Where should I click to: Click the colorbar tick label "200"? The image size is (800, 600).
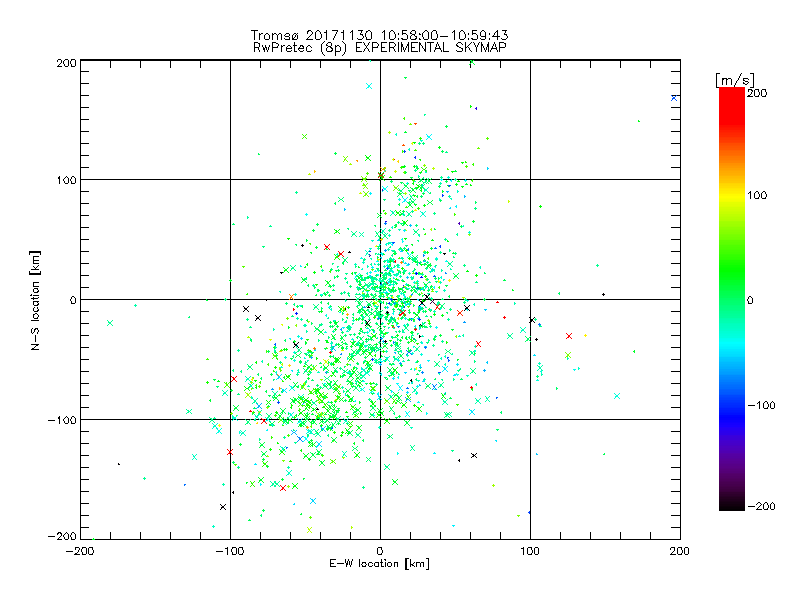pos(757,93)
